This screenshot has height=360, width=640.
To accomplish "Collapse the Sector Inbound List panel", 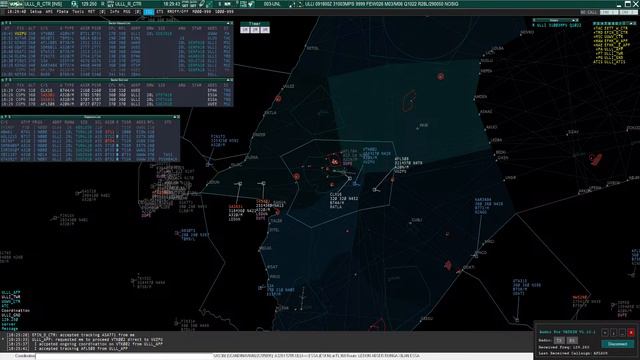I will [228, 23].
